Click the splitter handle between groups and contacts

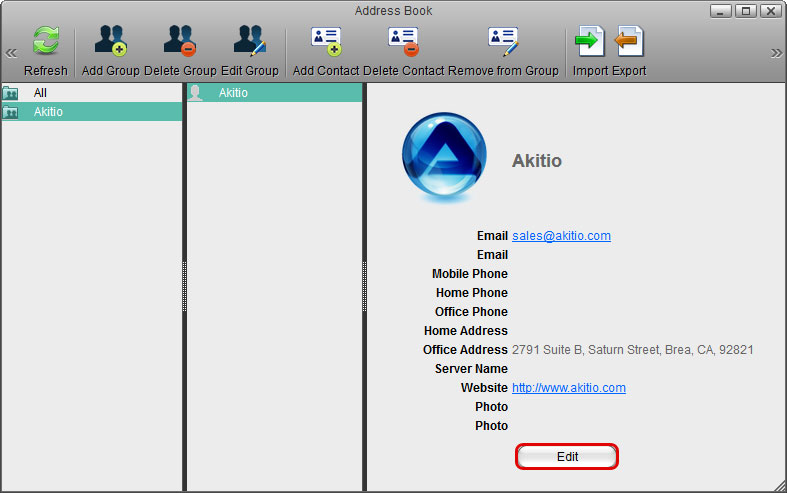[x=184, y=286]
